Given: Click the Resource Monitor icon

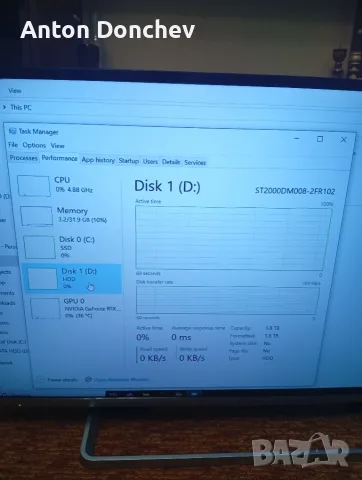Looking at the screenshot, I should coord(88,379).
